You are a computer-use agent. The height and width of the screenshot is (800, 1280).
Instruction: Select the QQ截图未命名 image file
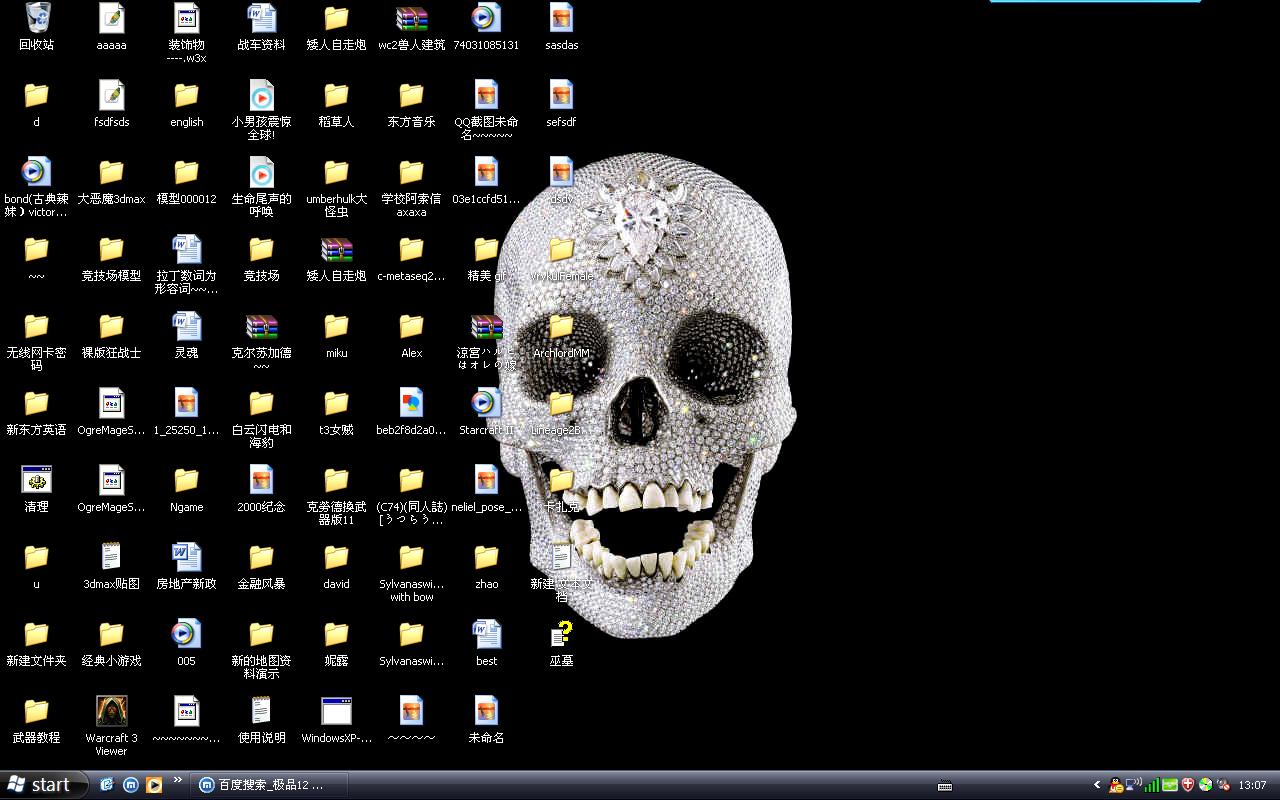tap(486, 95)
